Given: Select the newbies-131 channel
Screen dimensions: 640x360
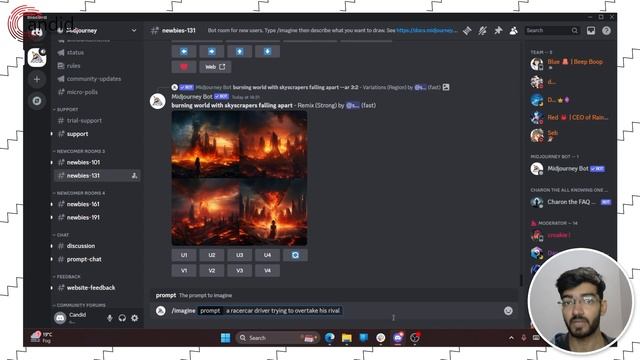Looking at the screenshot, I should tap(97, 176).
